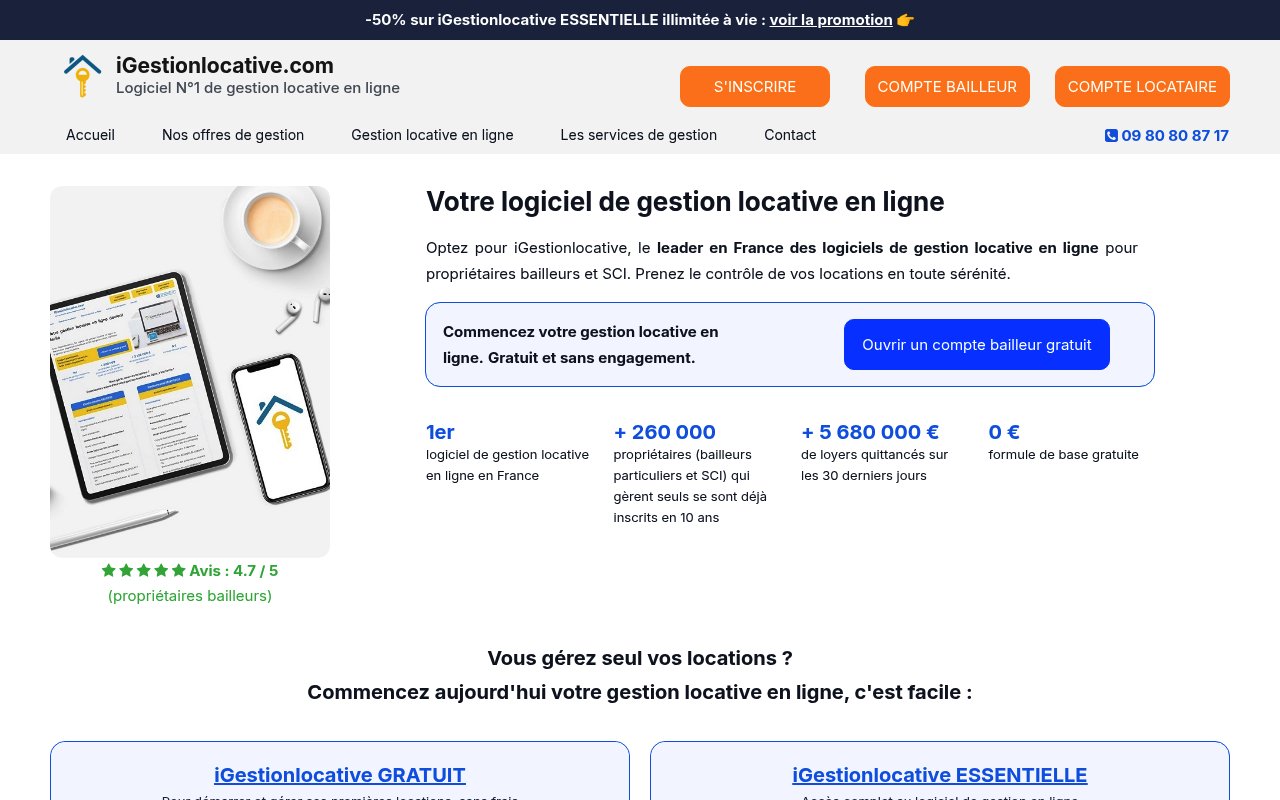The image size is (1280, 800).
Task: Click the '1er' statistic heading
Action: pos(440,432)
